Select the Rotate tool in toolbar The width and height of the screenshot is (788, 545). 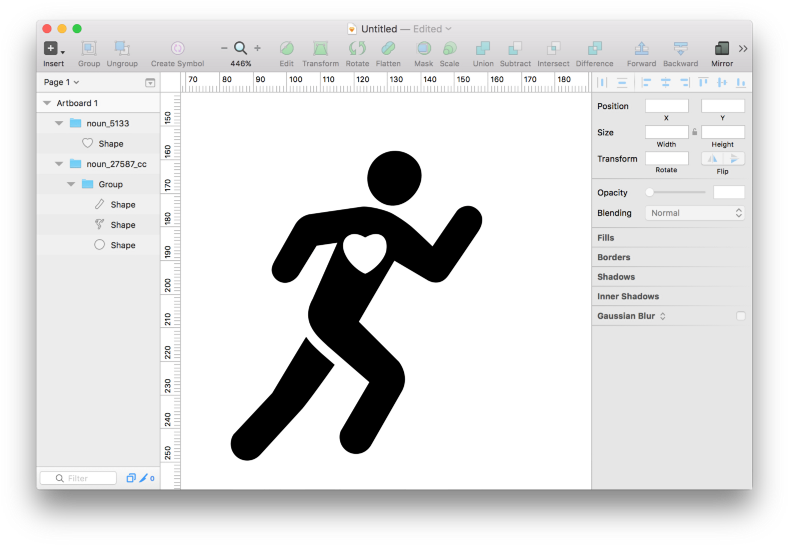coord(357,48)
